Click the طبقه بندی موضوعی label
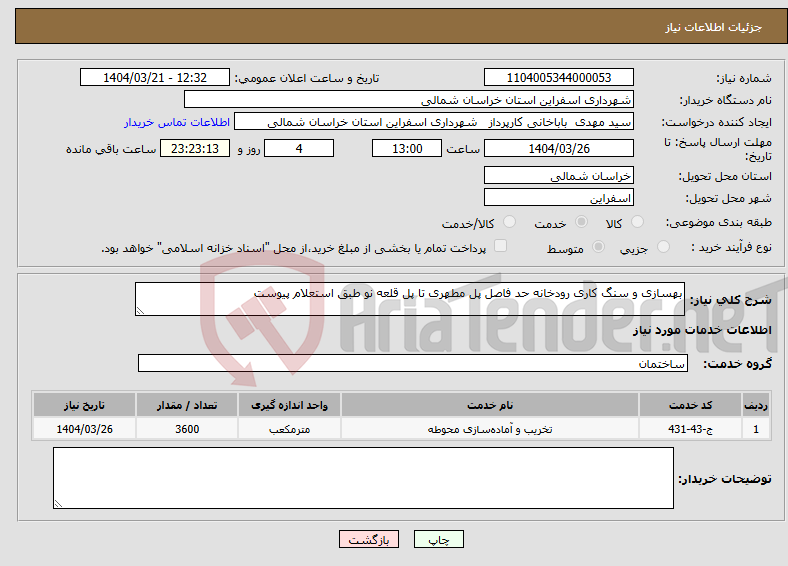Screen dimensions: 788x566 click(x=719, y=222)
